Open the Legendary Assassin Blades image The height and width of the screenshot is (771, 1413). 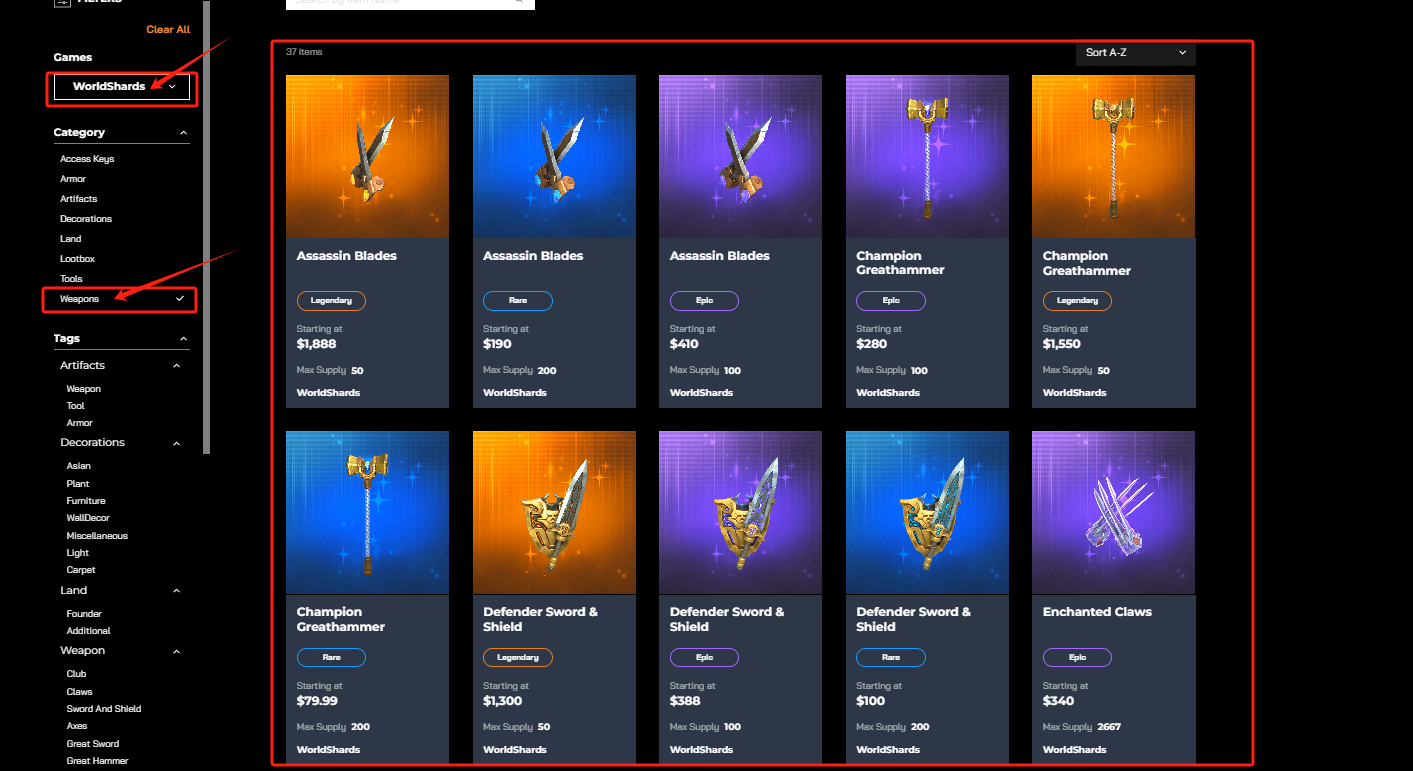click(367, 156)
